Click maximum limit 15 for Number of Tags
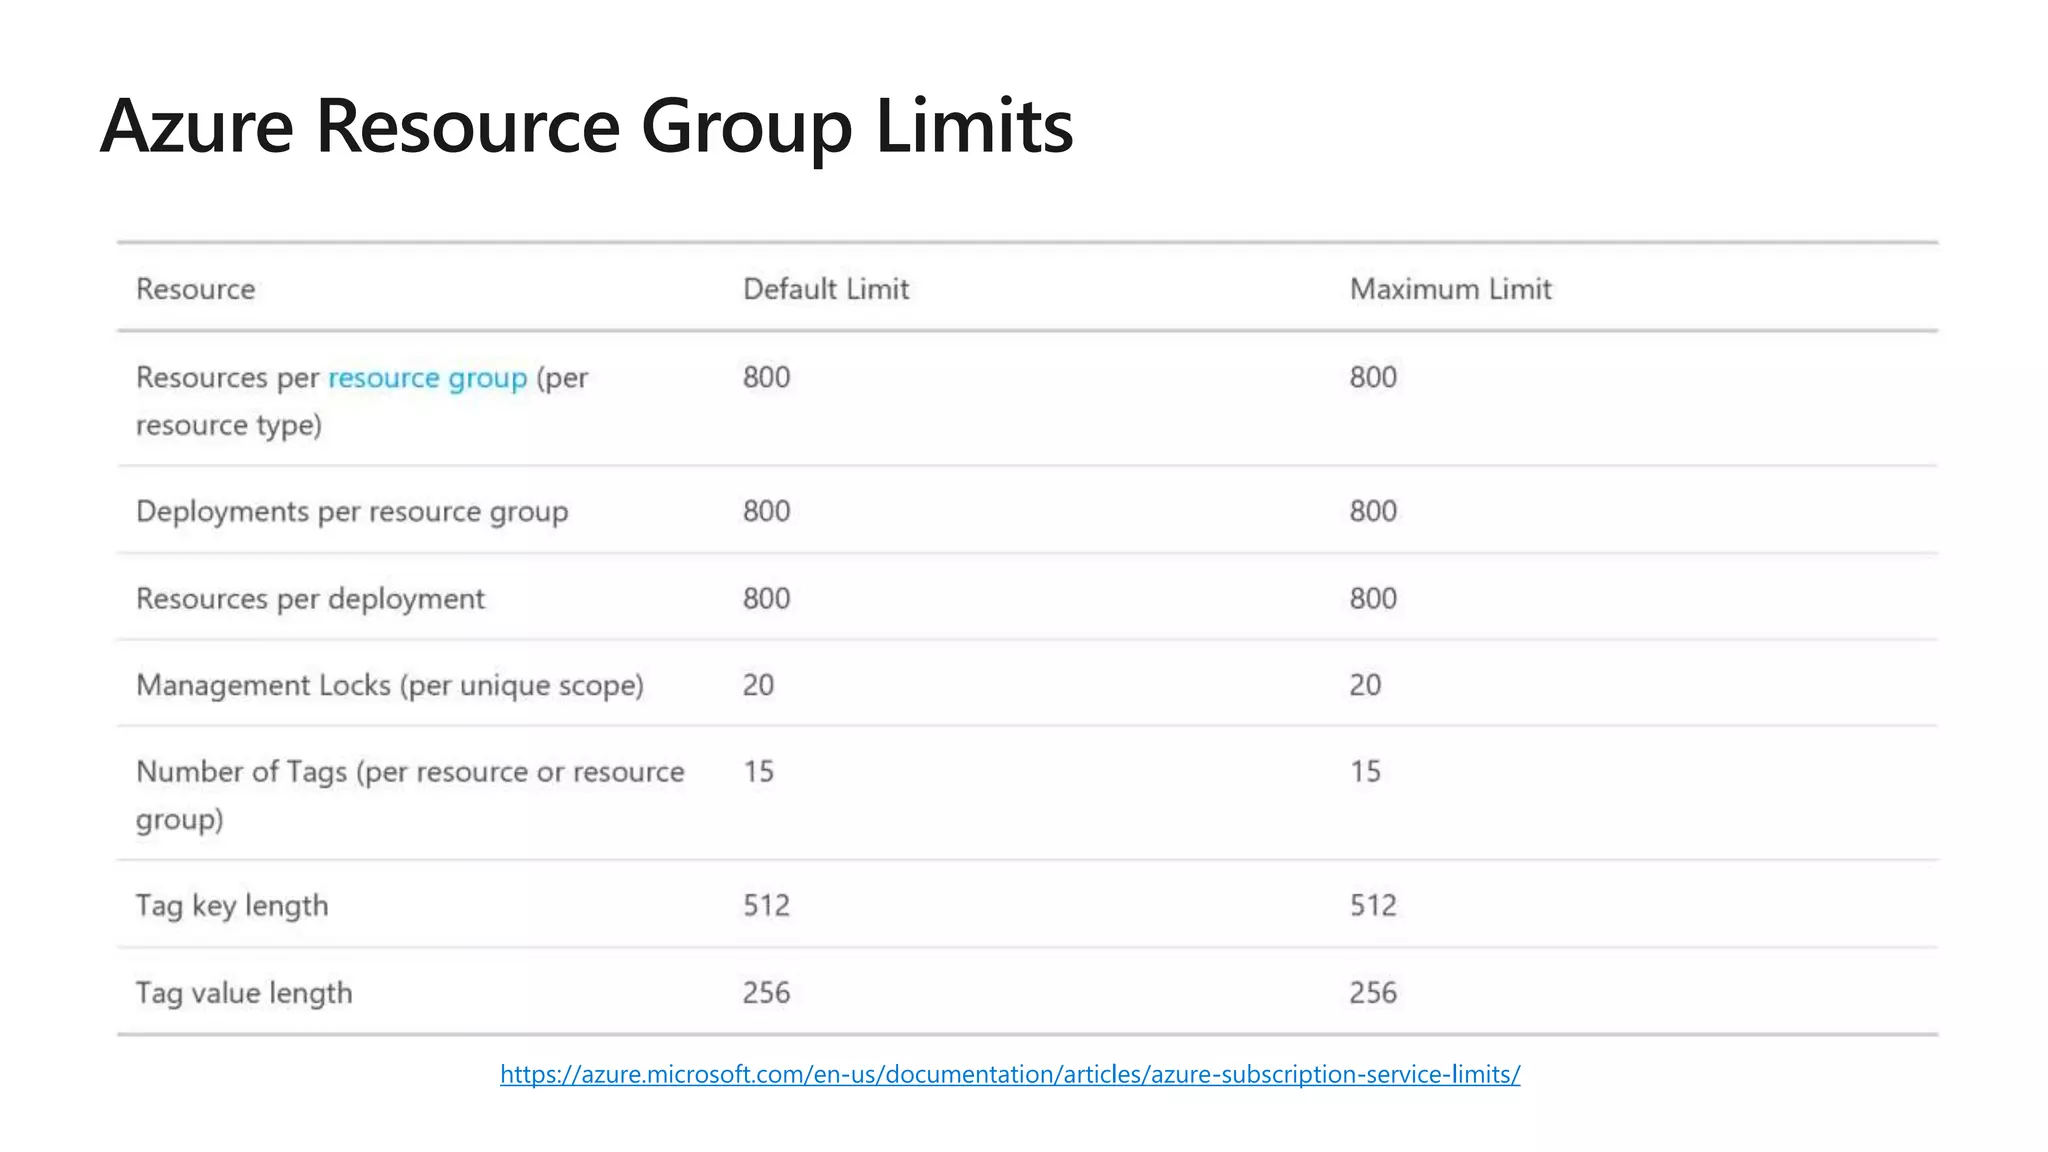Screen dimensions: 2048x1152 1366,771
